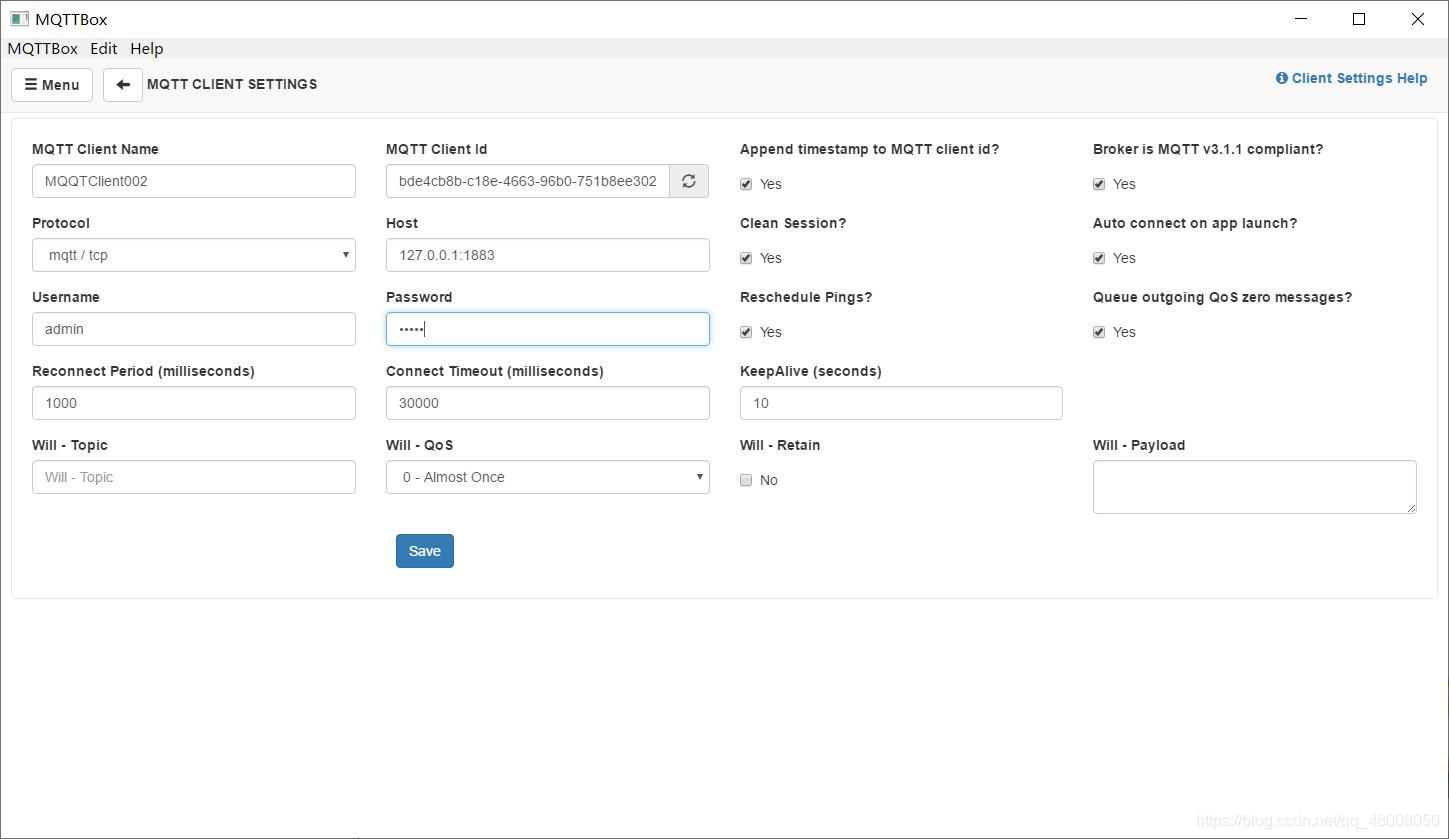Viewport: 1449px width, 839px height.
Task: Click the Broker is MQTT v3.1.1 compliant label
Action: 1208,149
